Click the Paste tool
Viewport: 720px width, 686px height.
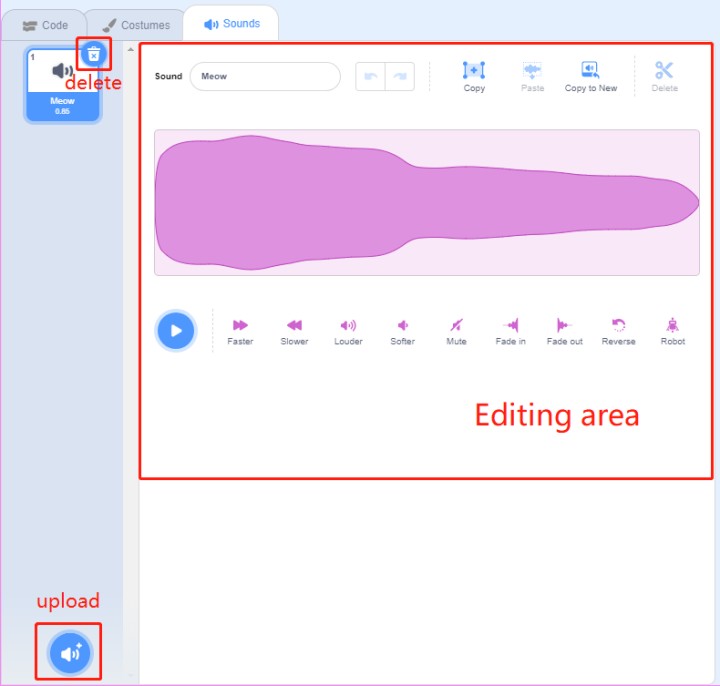(x=532, y=77)
